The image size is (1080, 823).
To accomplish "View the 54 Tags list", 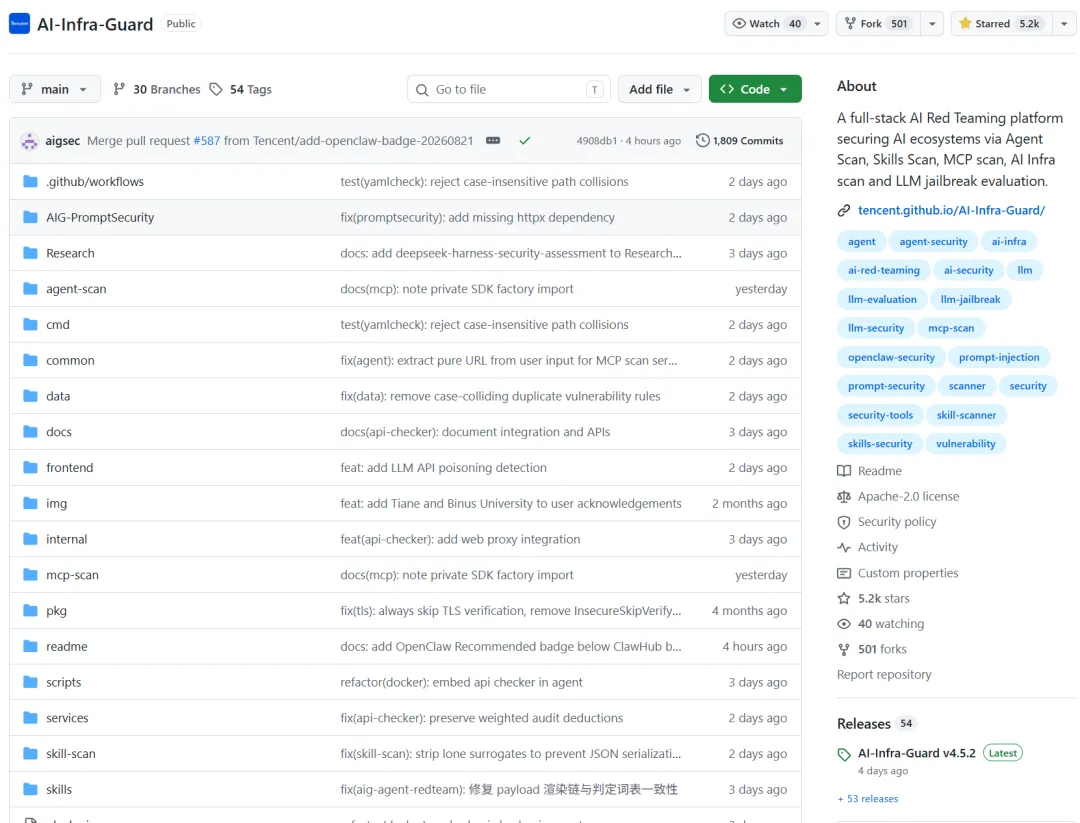I will click(x=241, y=89).
